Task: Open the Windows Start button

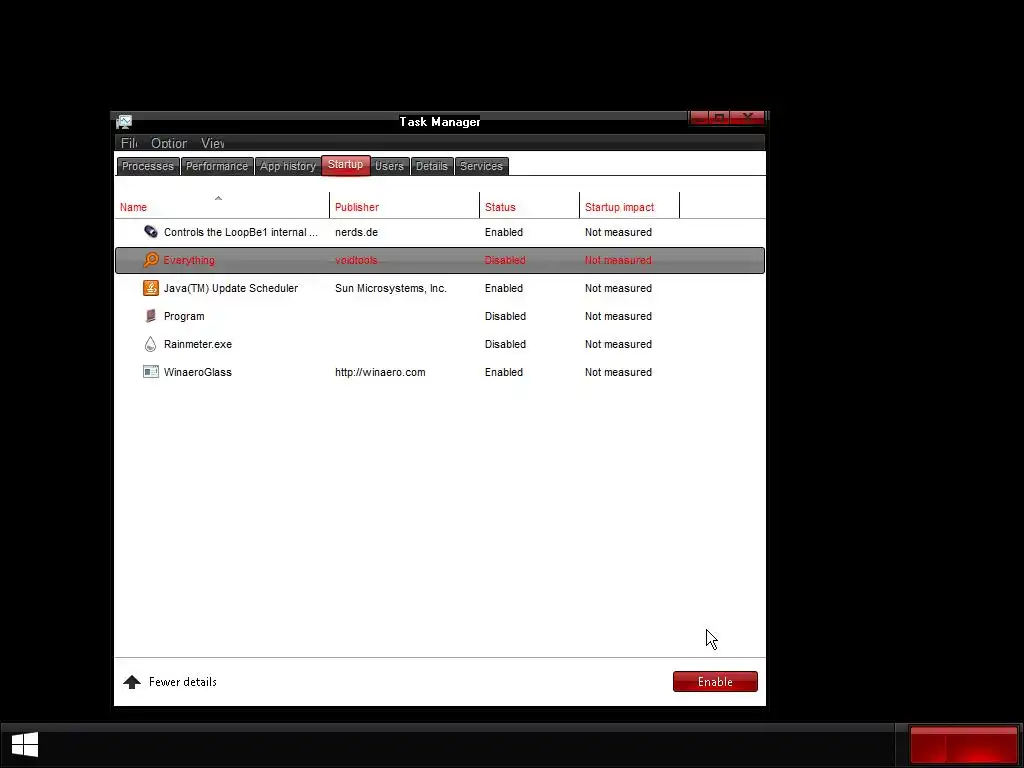Action: click(x=25, y=744)
